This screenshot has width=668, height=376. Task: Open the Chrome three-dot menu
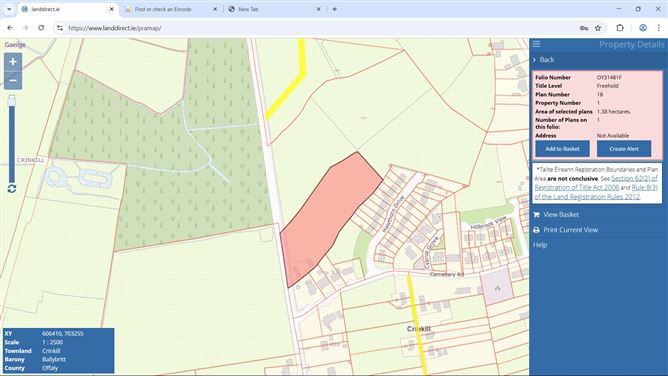point(659,28)
